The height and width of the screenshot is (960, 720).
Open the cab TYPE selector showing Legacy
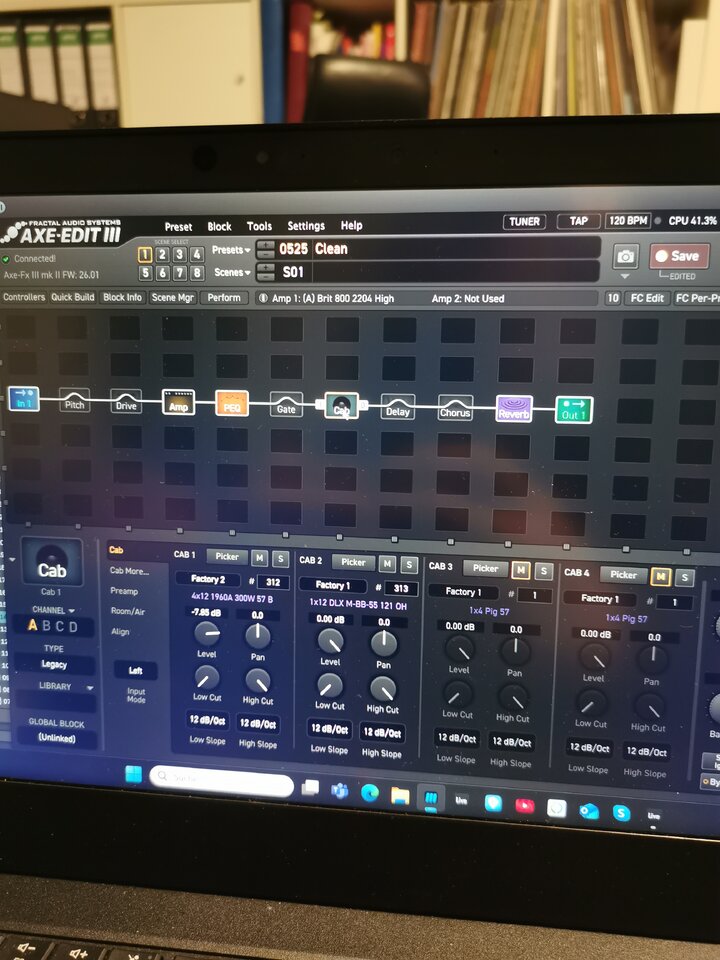point(54,664)
